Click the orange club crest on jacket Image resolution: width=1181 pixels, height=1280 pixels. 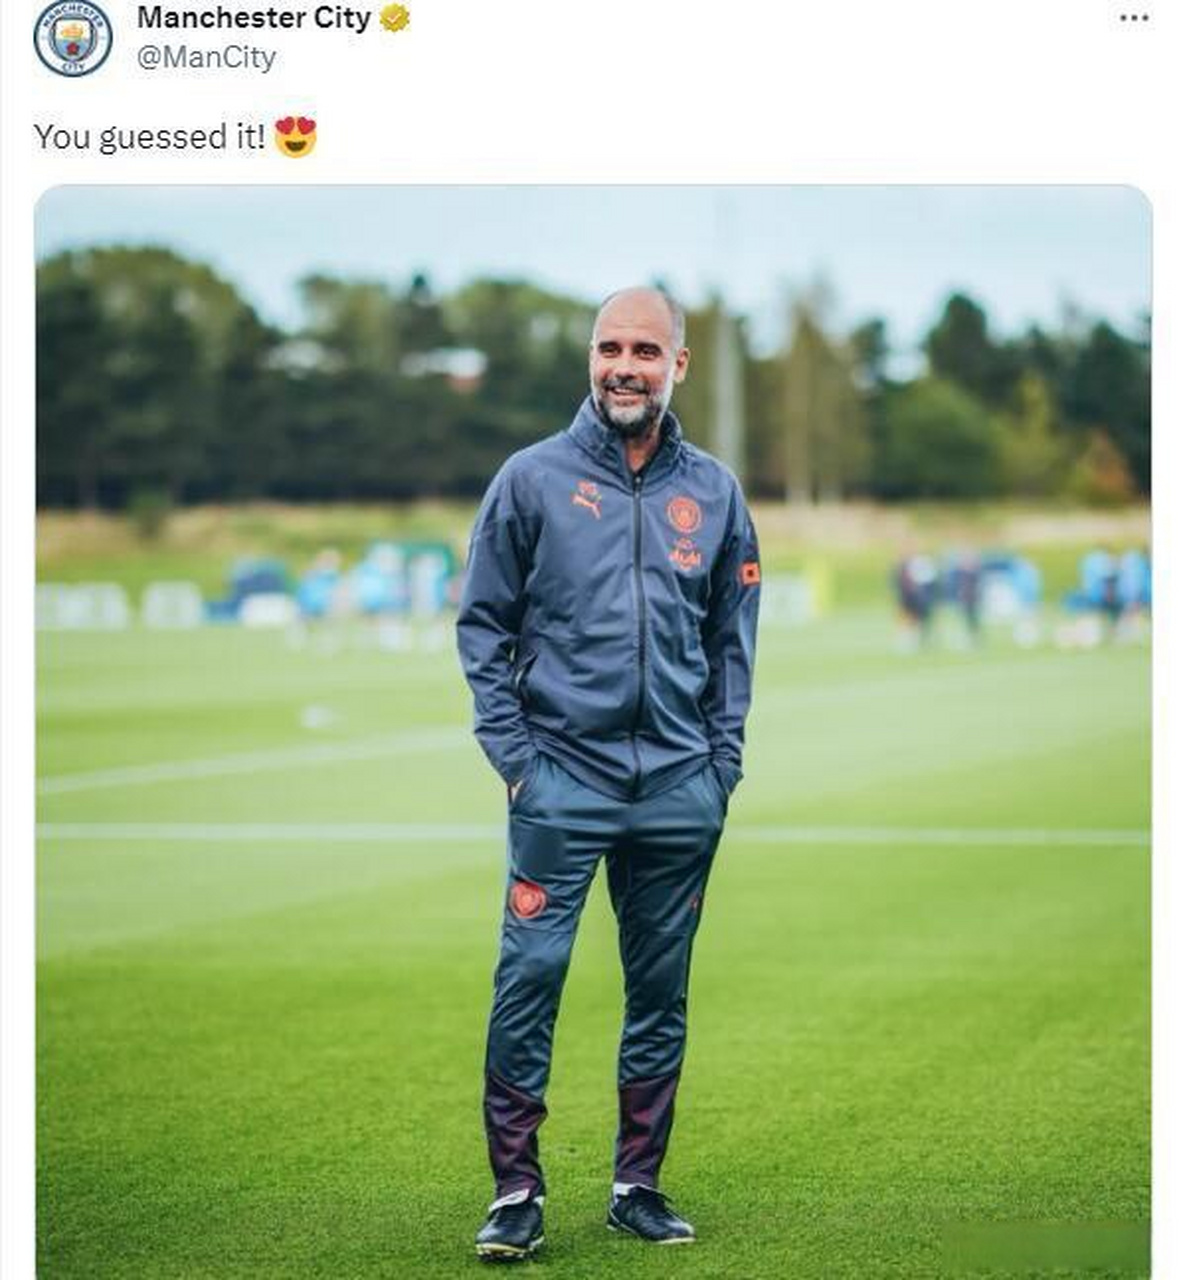(684, 514)
